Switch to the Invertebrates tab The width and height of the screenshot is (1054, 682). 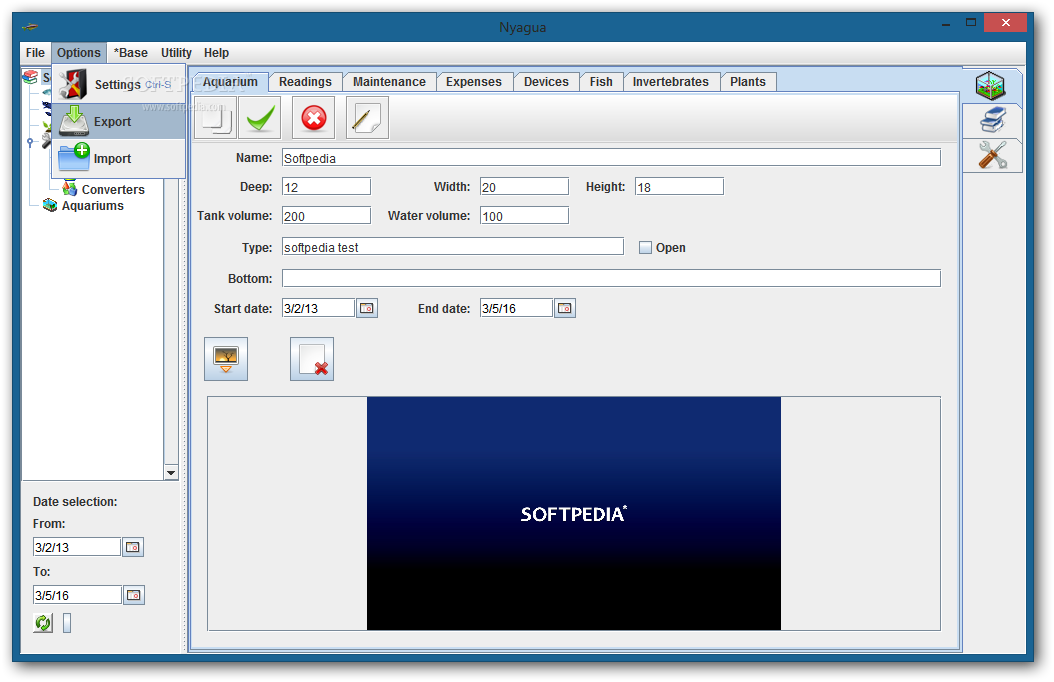click(670, 82)
